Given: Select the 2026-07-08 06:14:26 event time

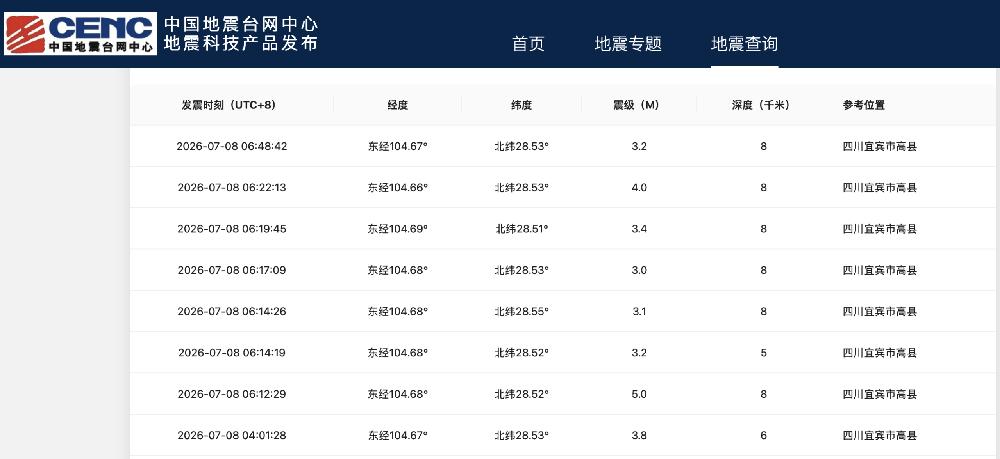Looking at the screenshot, I should [x=232, y=312].
